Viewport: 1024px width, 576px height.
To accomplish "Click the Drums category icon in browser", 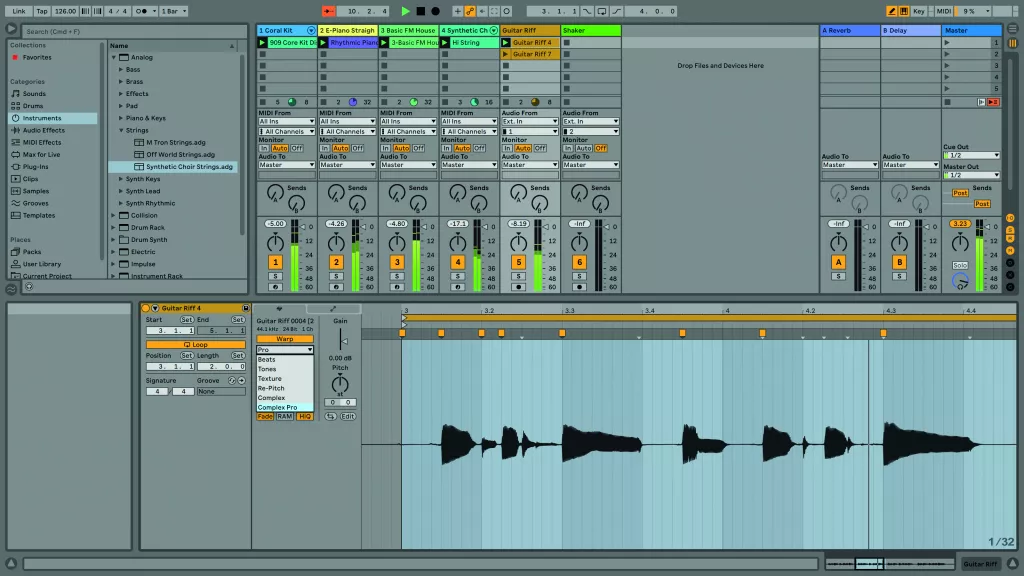I will coord(15,105).
